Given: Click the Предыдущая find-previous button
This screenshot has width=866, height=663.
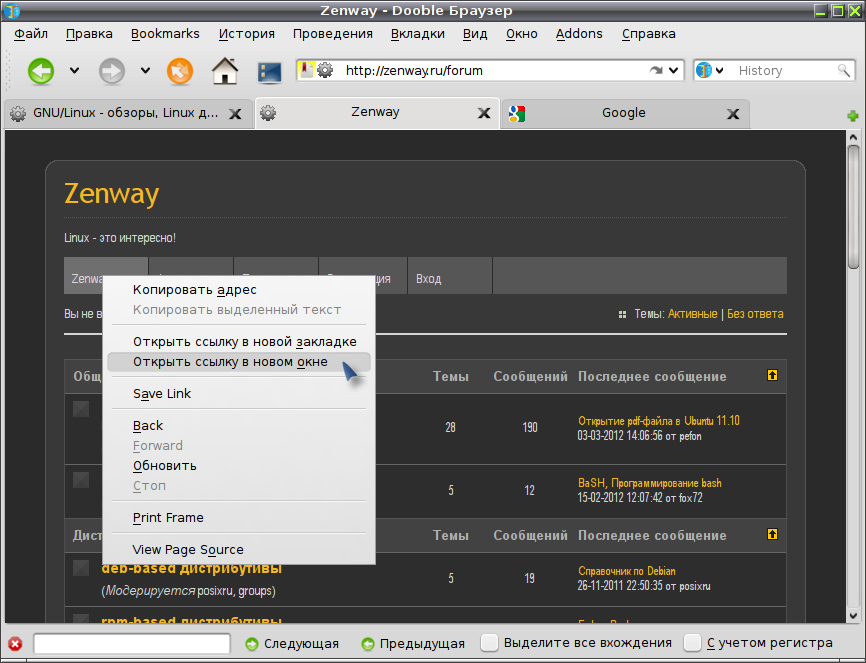Looking at the screenshot, I should [413, 644].
